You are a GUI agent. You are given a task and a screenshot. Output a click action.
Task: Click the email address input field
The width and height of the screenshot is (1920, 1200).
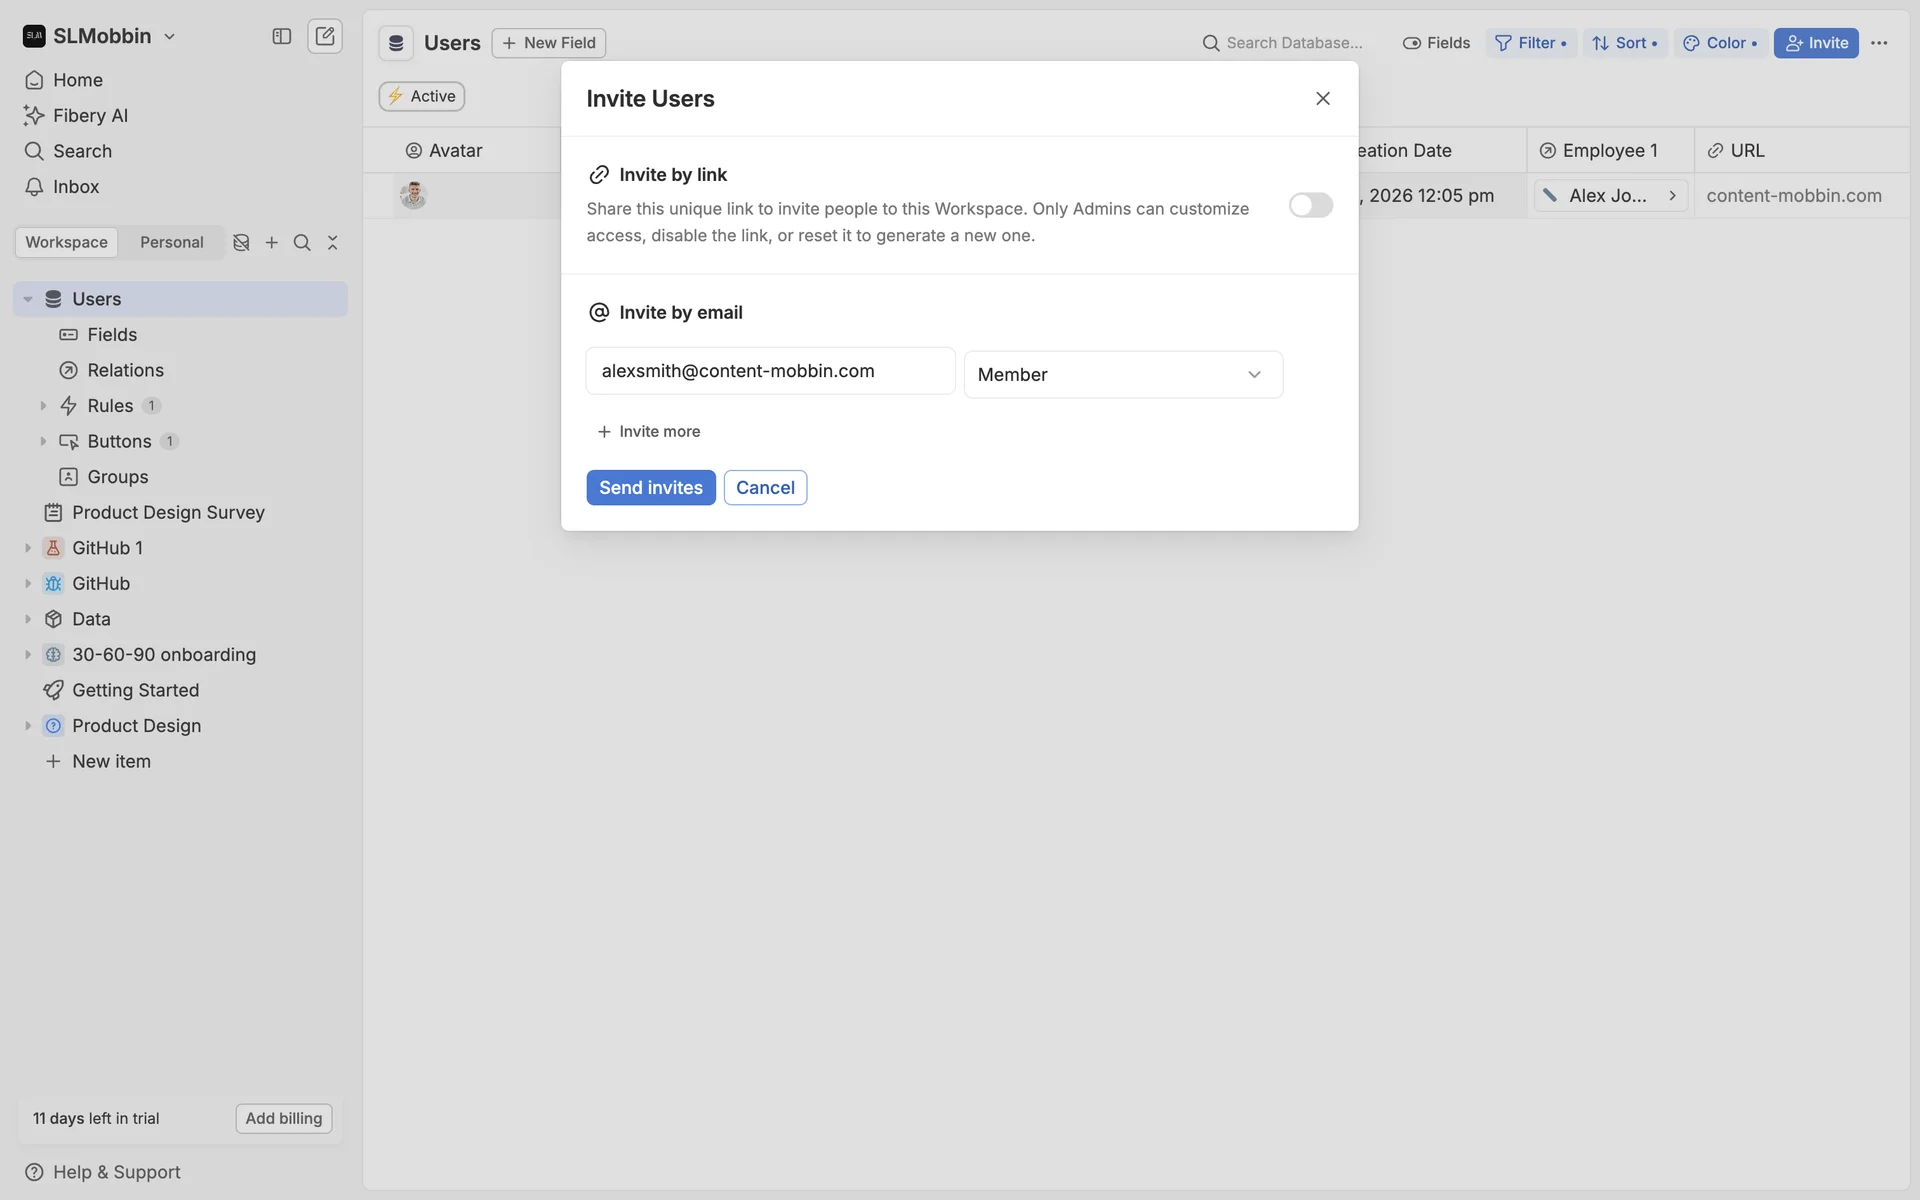click(x=770, y=371)
